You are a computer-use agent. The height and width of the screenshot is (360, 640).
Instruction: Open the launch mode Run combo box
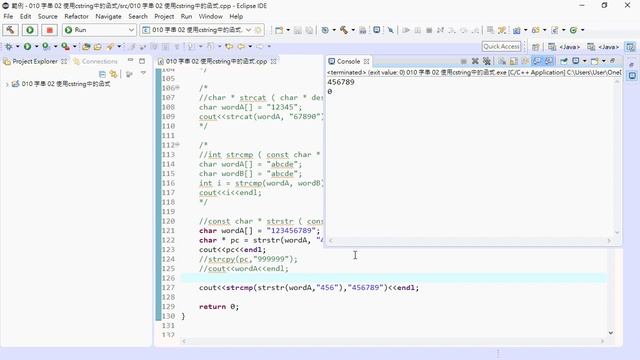[99, 30]
